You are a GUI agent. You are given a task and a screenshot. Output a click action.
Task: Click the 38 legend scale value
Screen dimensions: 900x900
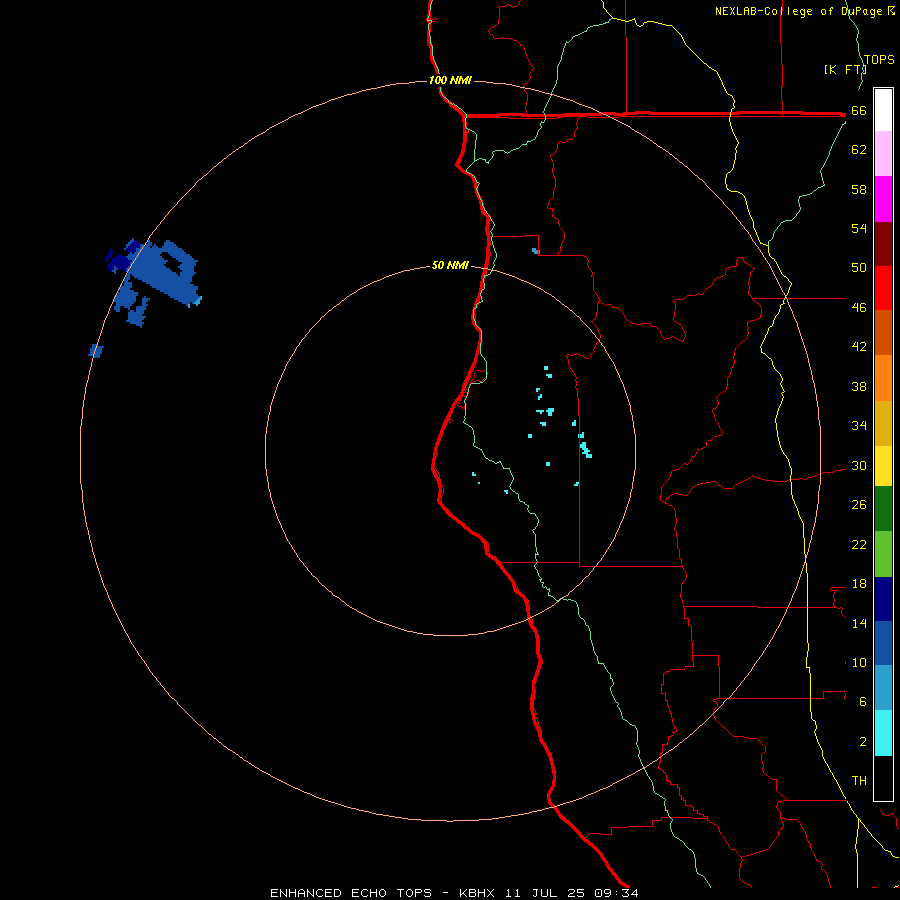[859, 387]
